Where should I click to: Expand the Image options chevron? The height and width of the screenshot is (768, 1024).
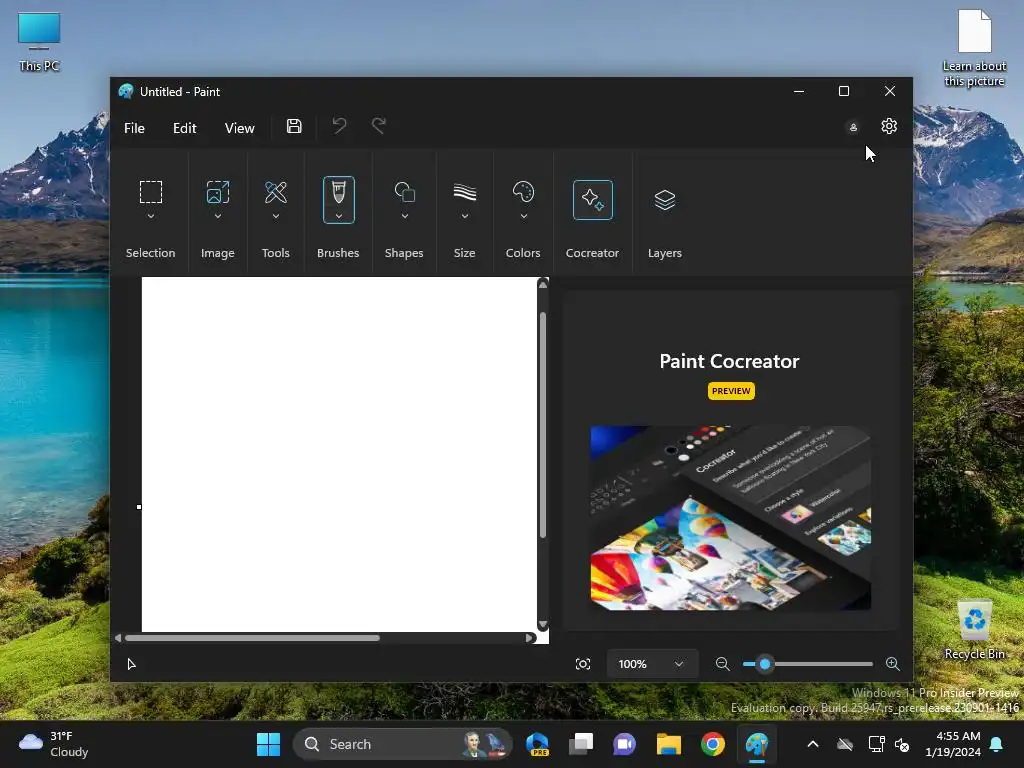[217, 216]
